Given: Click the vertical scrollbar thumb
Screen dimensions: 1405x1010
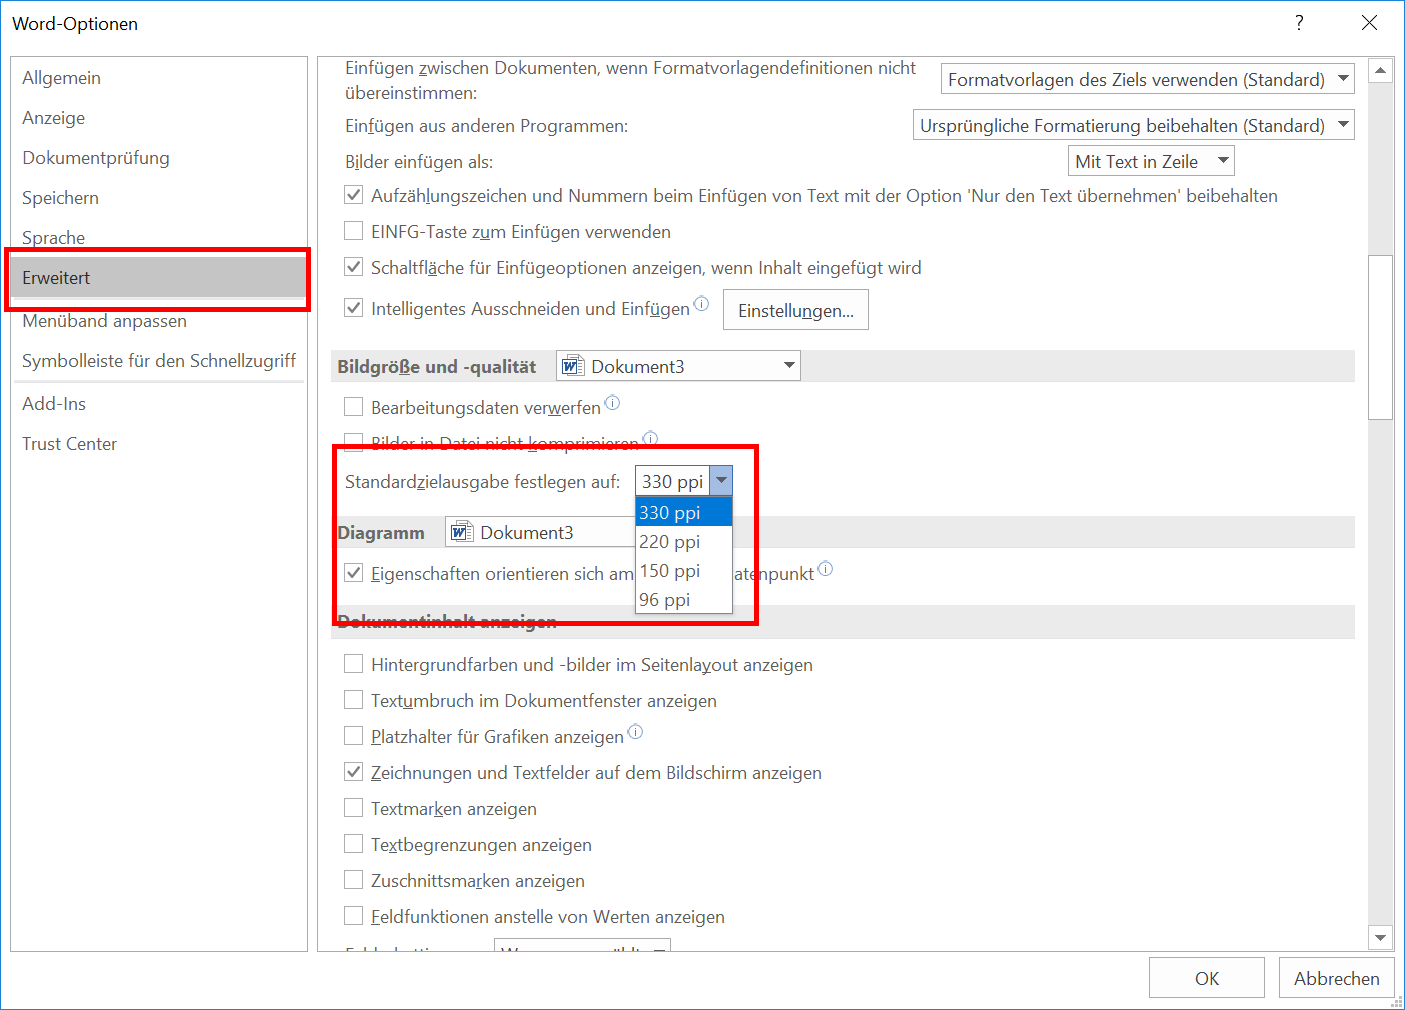Looking at the screenshot, I should click(x=1381, y=337).
